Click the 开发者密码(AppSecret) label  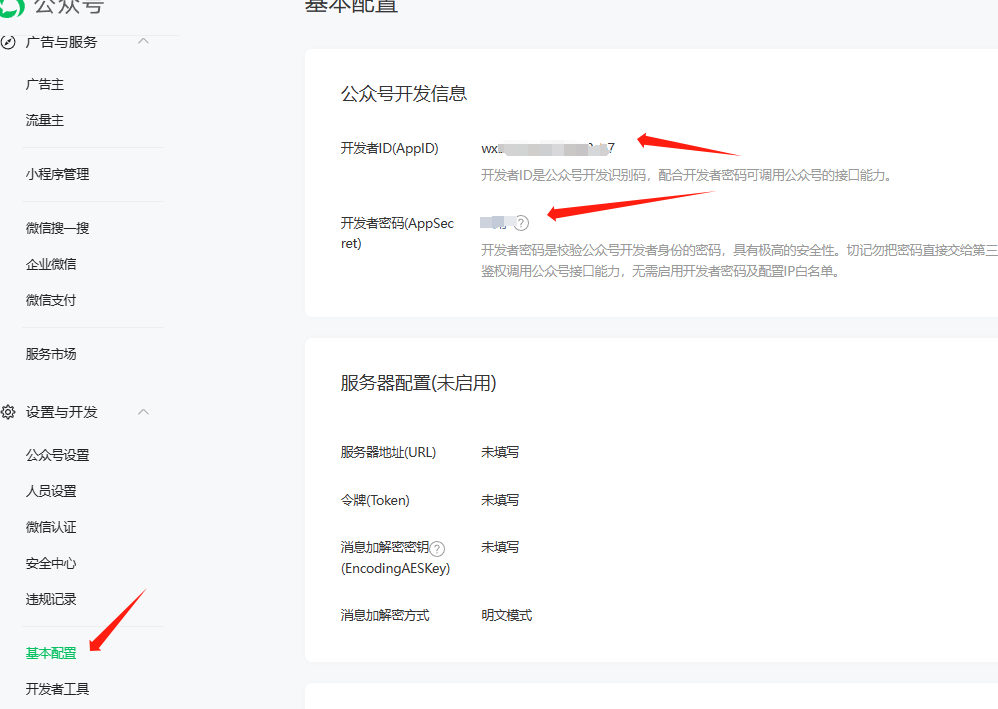(397, 233)
